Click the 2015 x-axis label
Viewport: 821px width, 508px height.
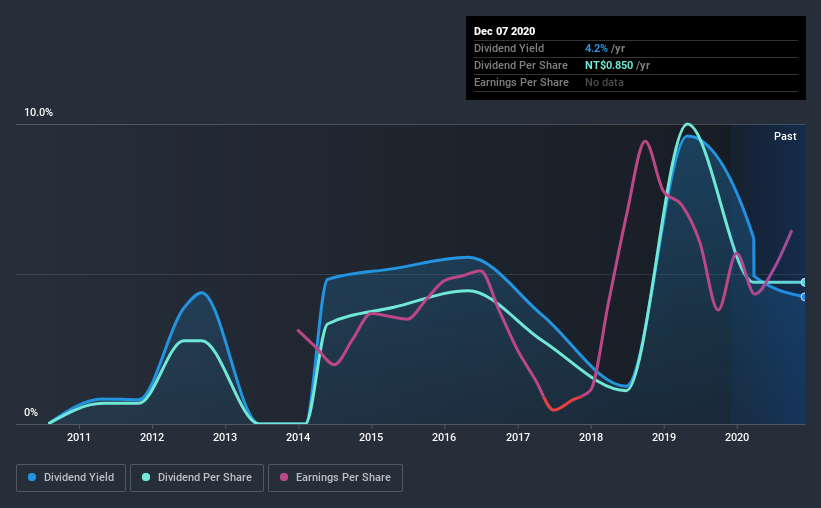pos(371,437)
